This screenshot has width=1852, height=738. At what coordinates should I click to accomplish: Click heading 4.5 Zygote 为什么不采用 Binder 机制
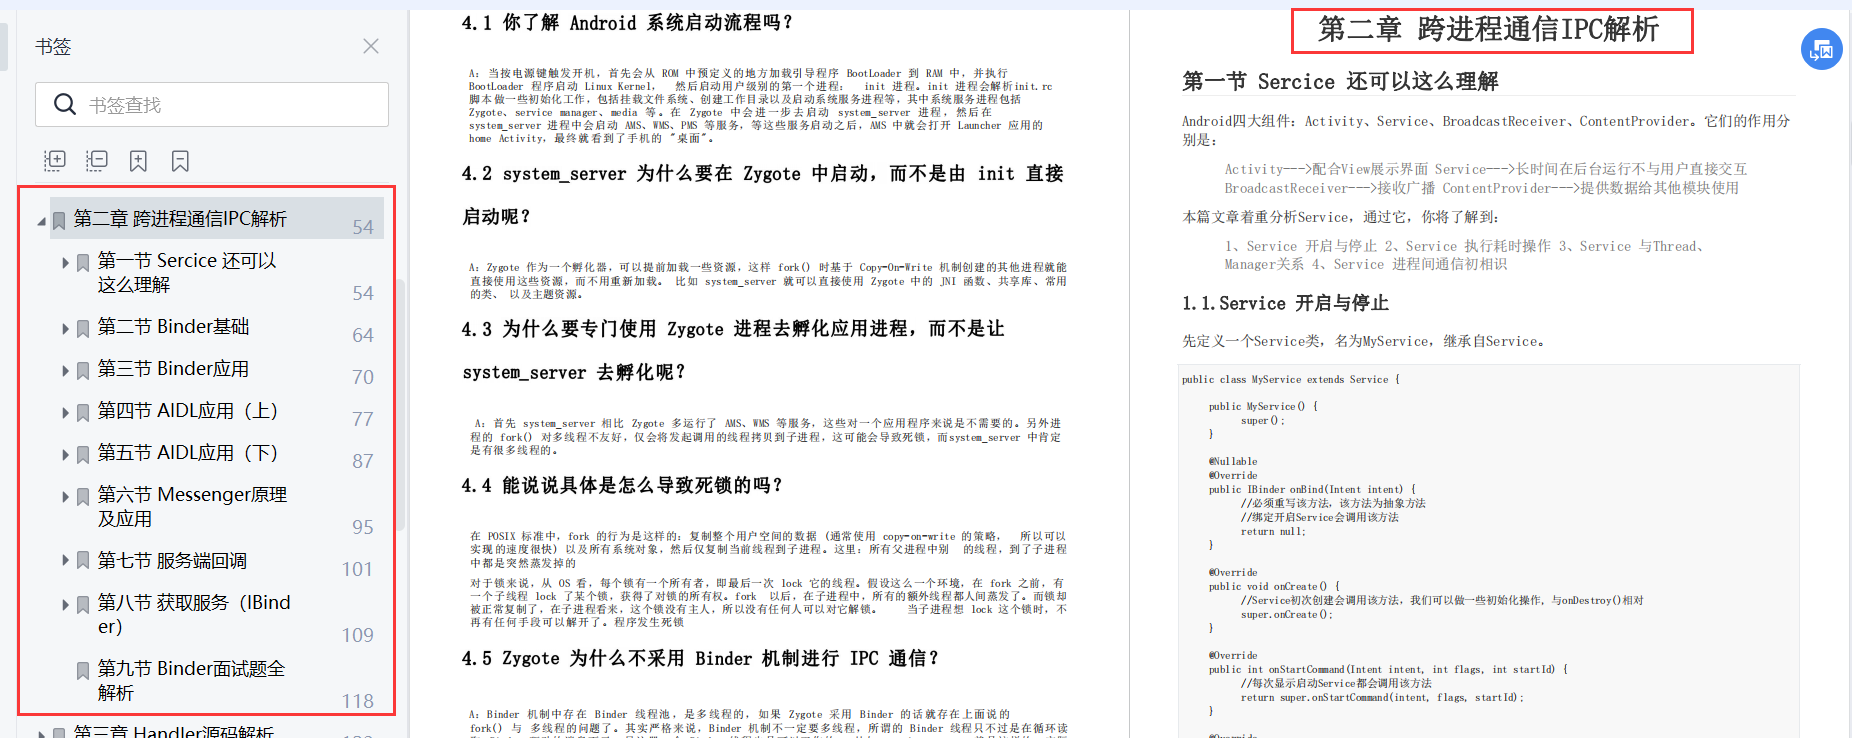pyautogui.click(x=700, y=658)
